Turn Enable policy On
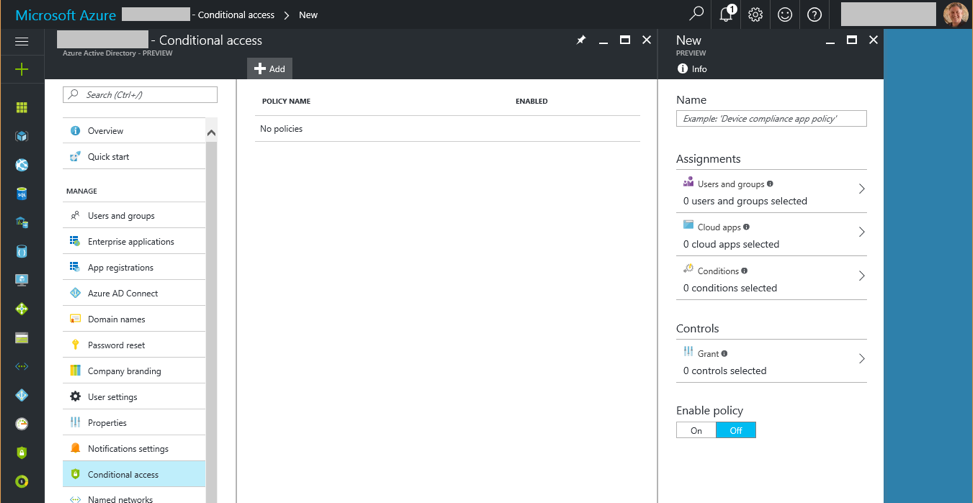Screen dimensions: 973x503 [696, 430]
